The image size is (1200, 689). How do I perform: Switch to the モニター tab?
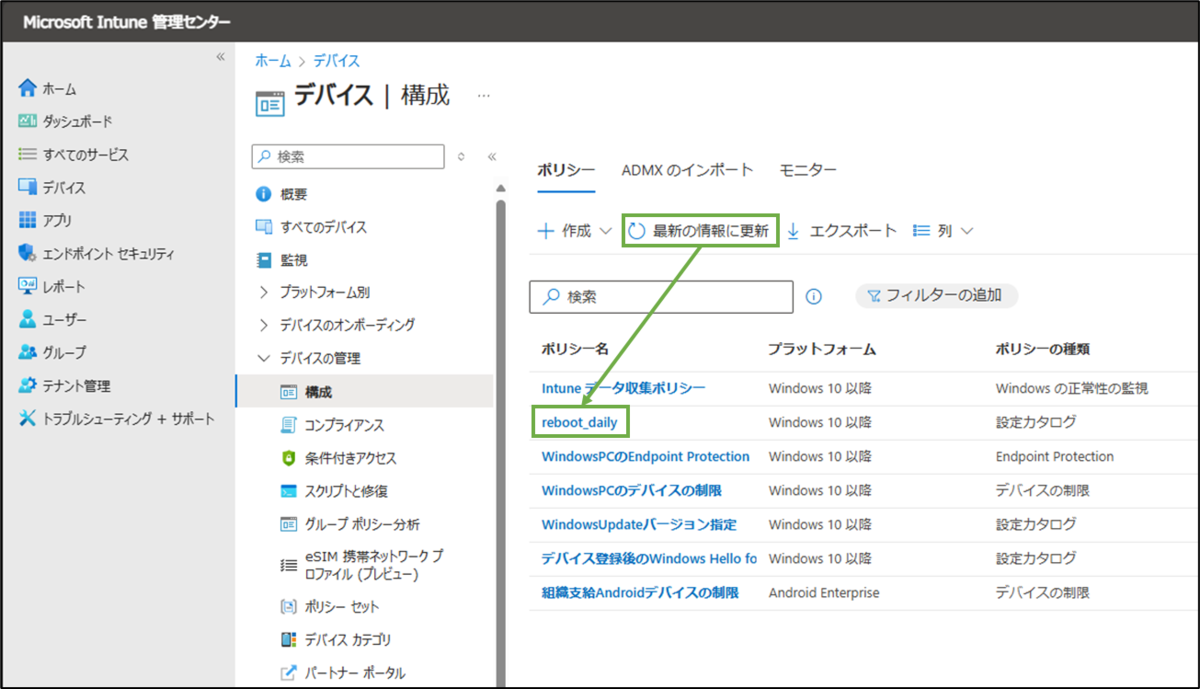point(808,170)
